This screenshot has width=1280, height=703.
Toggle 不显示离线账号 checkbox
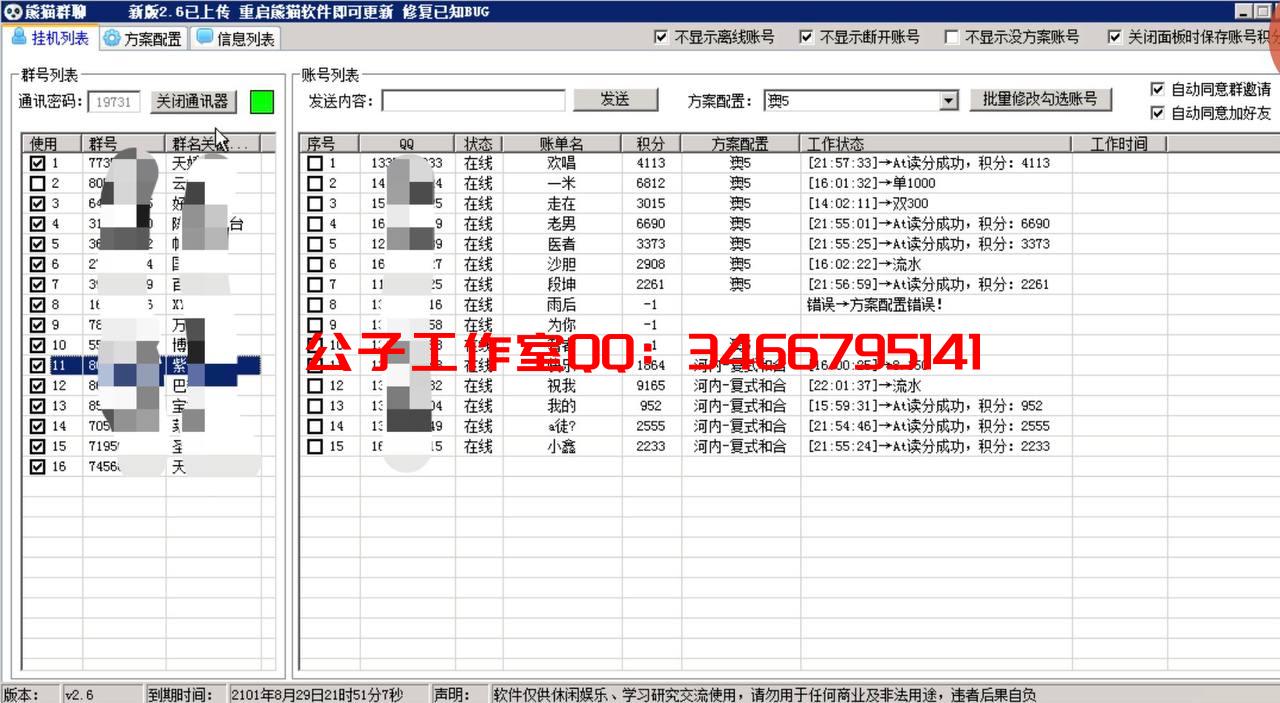click(x=660, y=37)
